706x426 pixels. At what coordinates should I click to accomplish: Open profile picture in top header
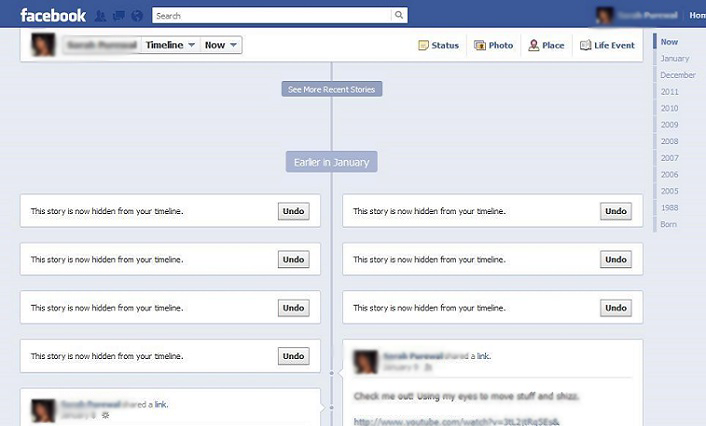coord(604,15)
